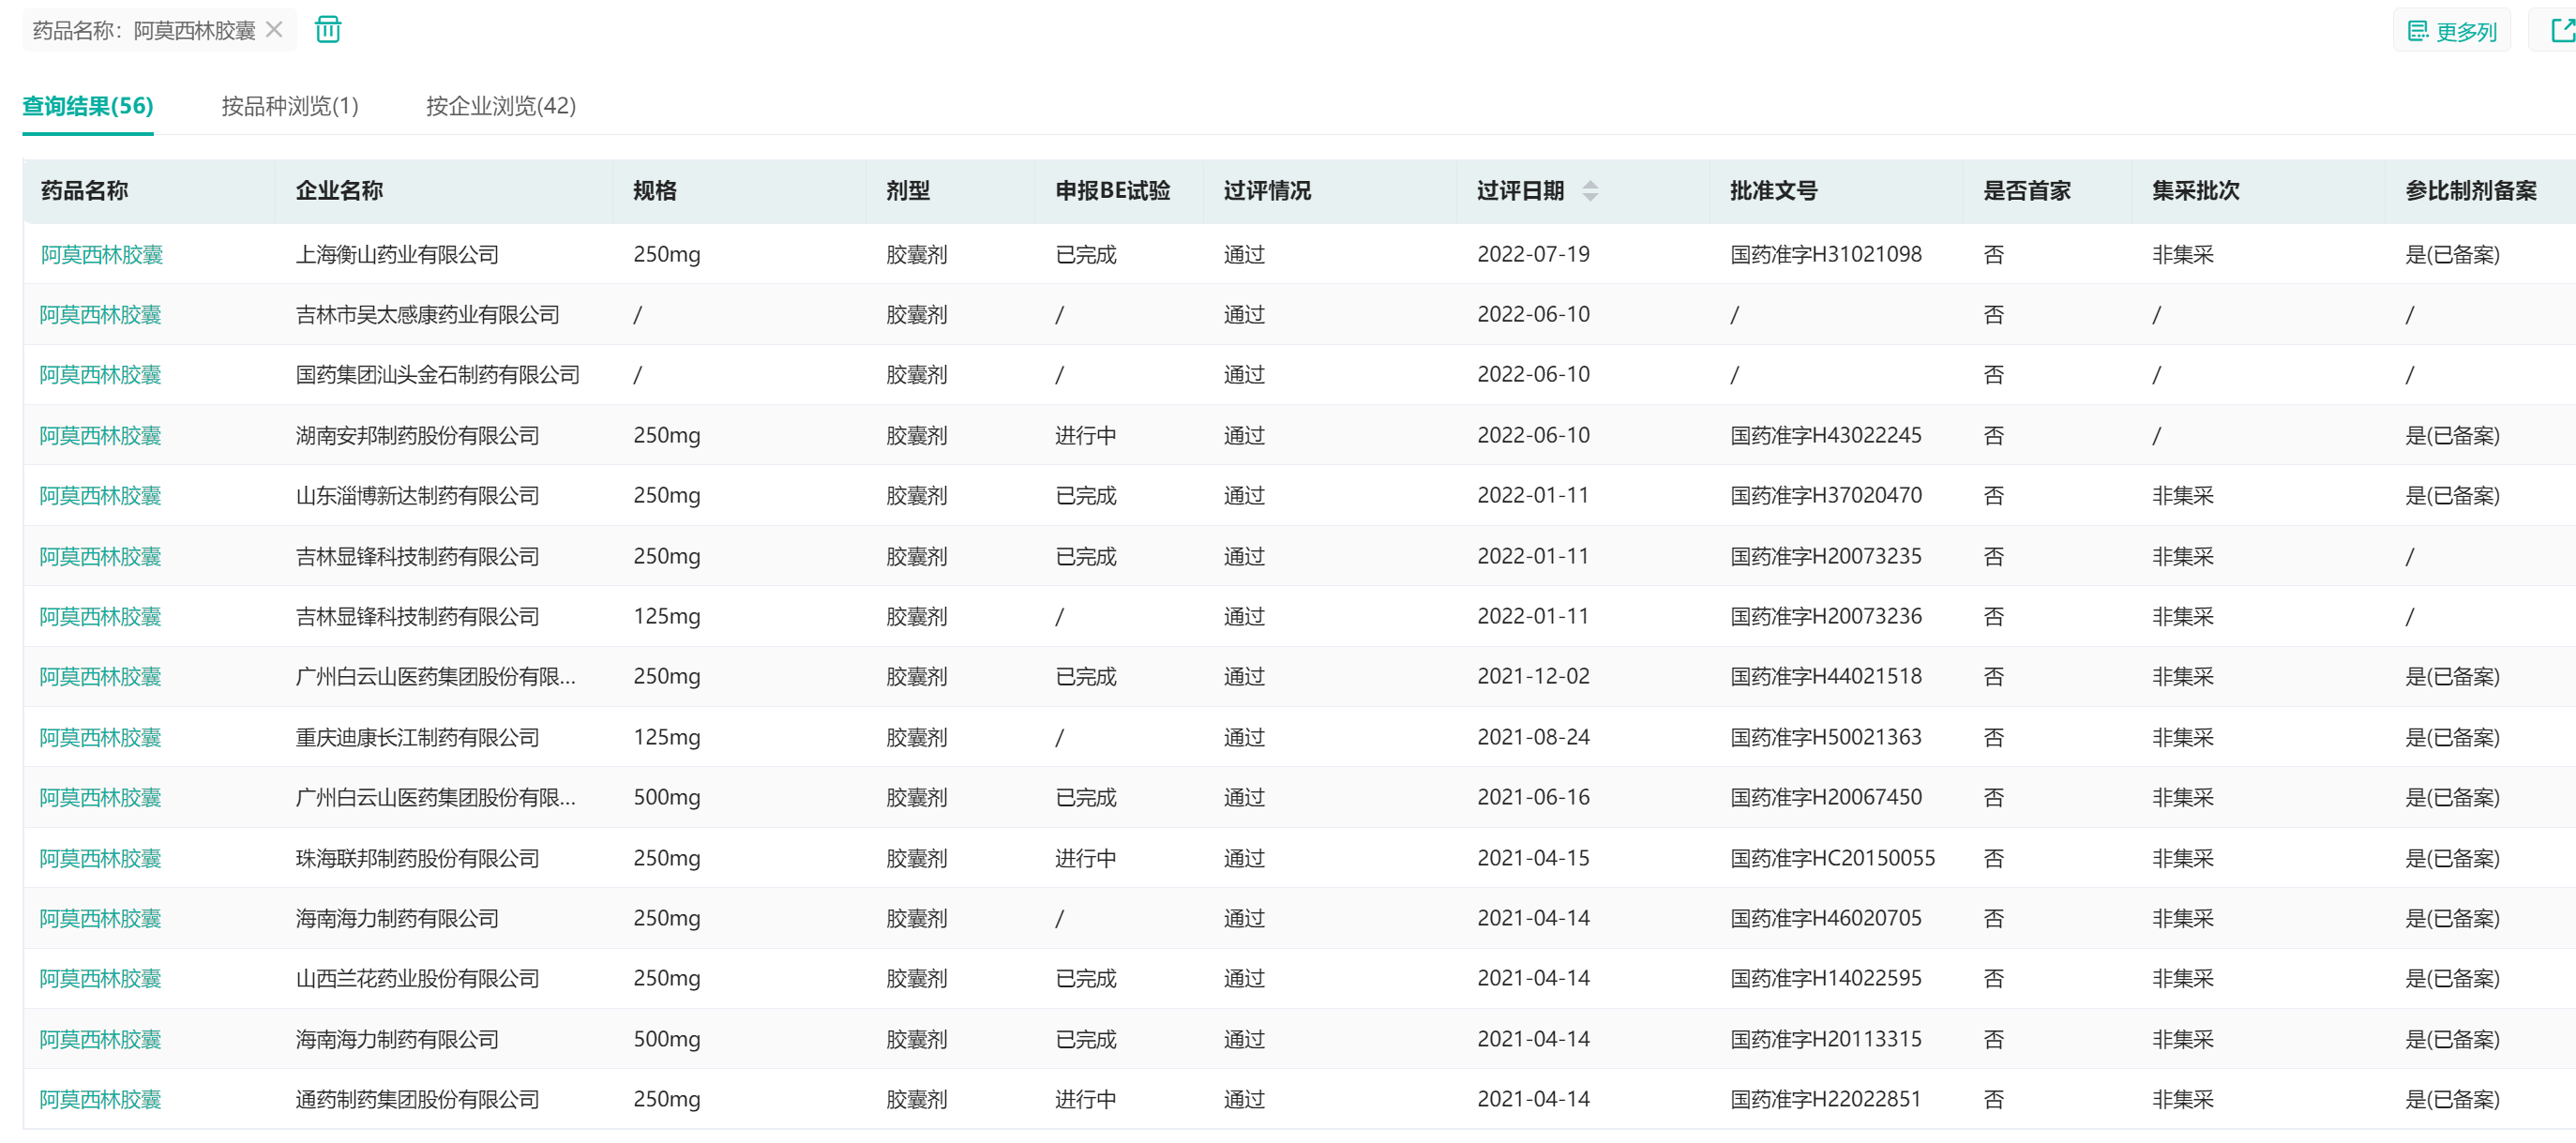The image size is (2576, 1143).
Task: Click approval number 国药准字HC20150055
Action: click(1832, 859)
